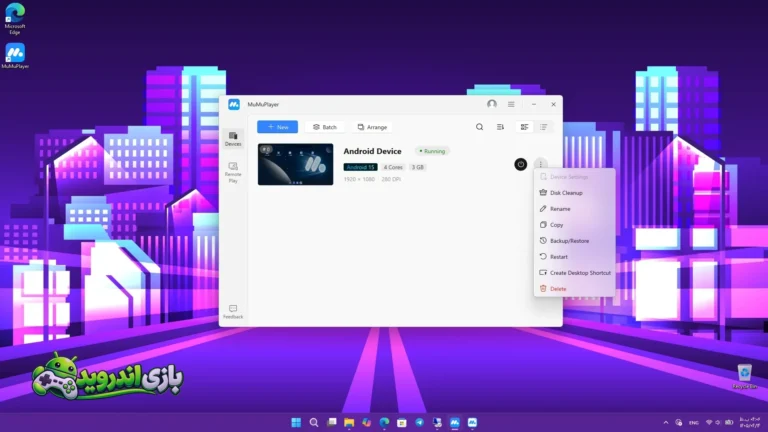Click the Wi-Fi network tray icon

click(709, 422)
